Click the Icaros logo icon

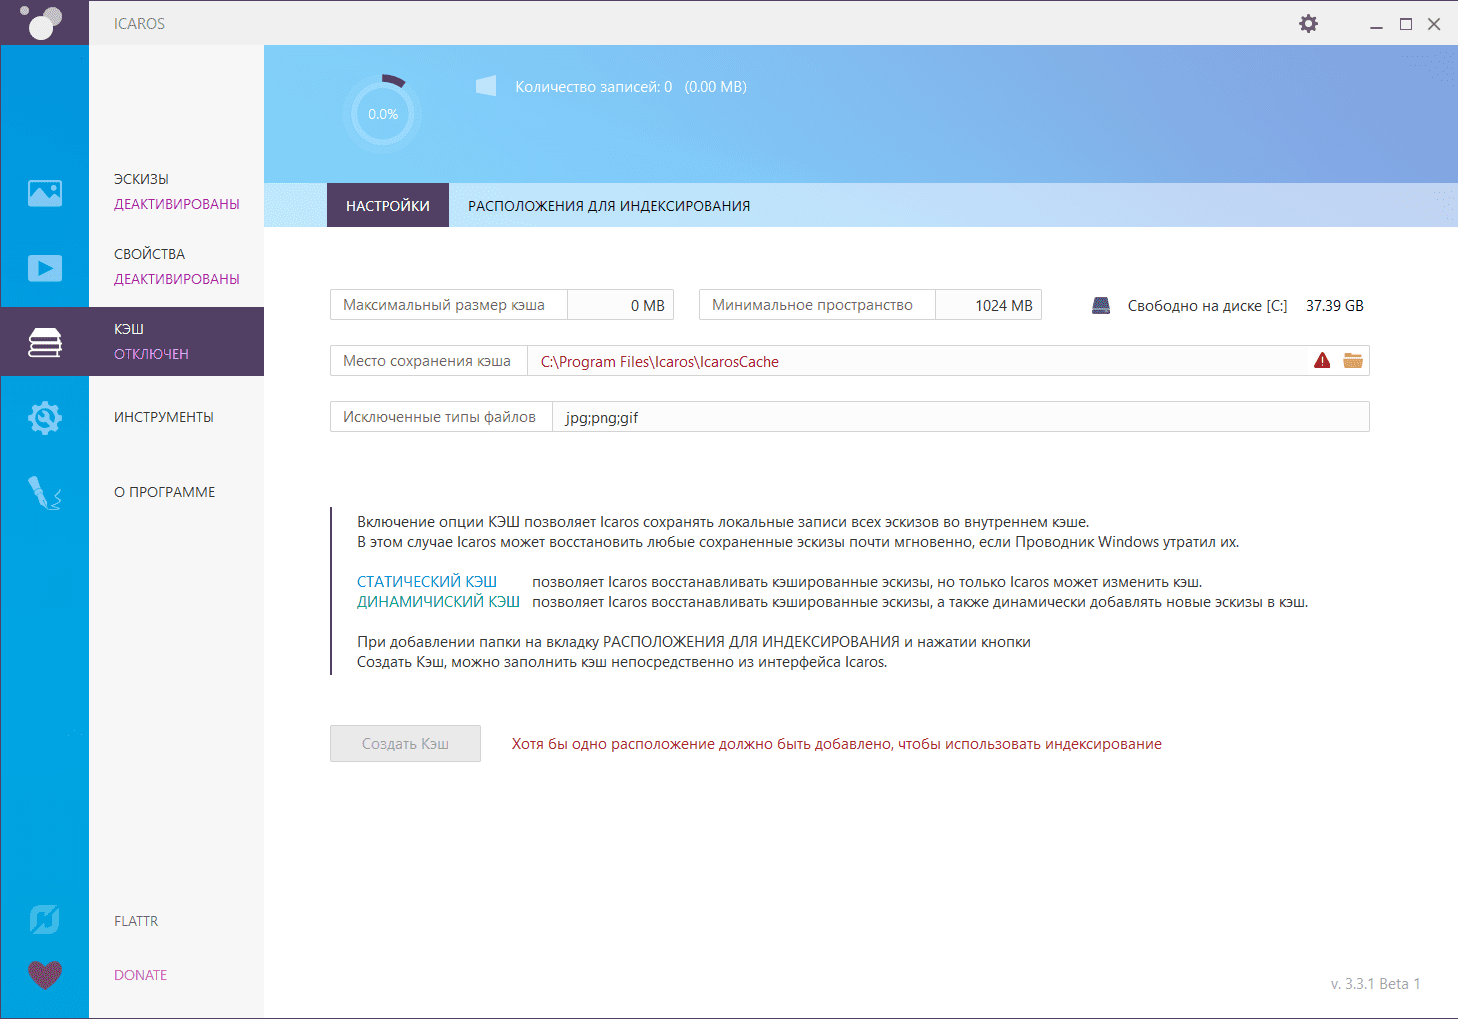click(42, 22)
